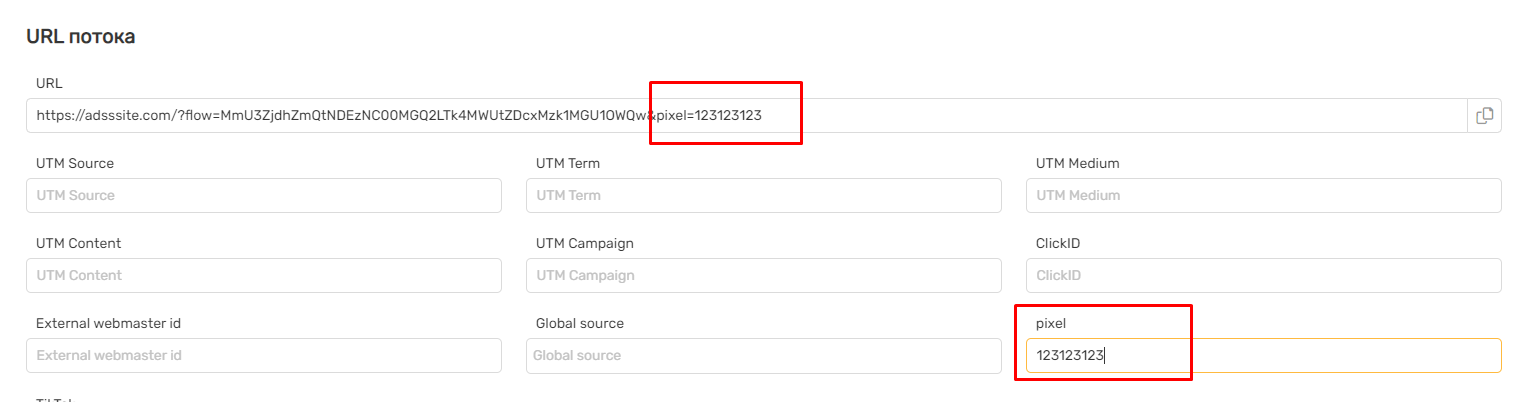The height and width of the screenshot is (402, 1523).
Task: Focus the UTM Content input field
Action: point(263,276)
